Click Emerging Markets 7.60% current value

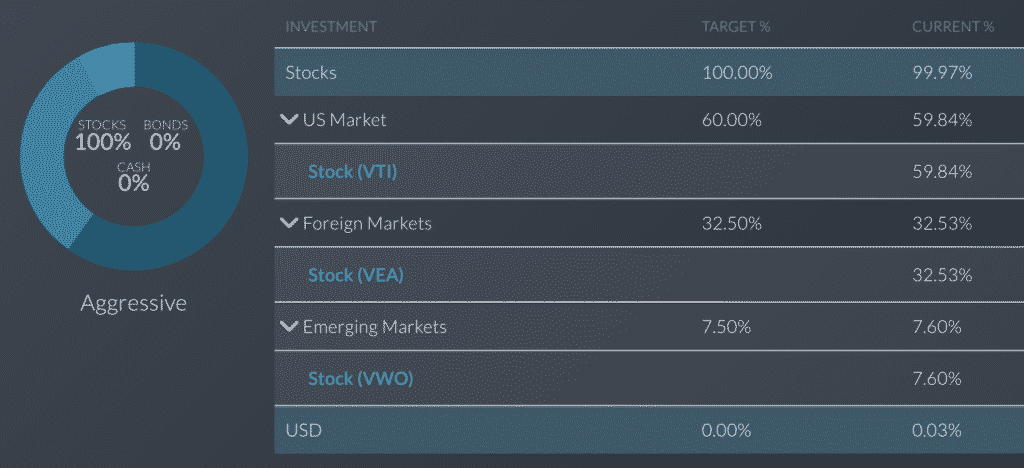[x=936, y=327]
